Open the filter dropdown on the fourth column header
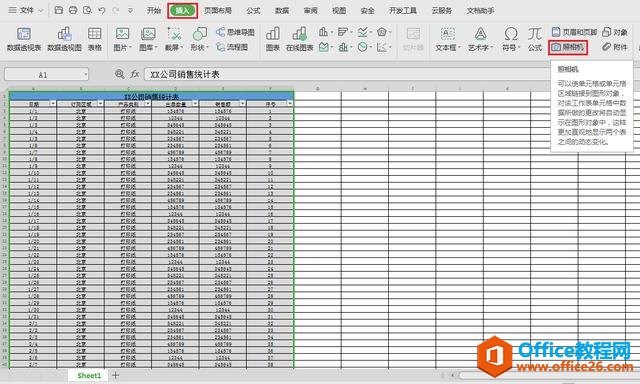The width and height of the screenshot is (640, 384). click(195, 104)
